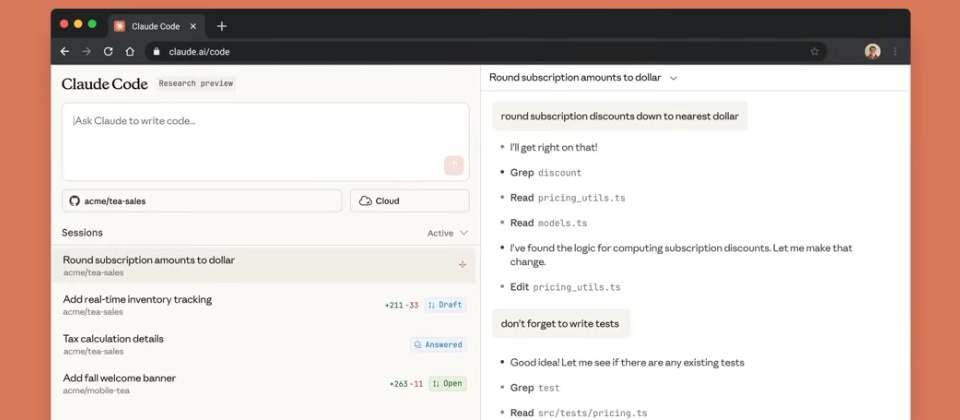
Task: Bookmark this page with the star icon
Action: click(x=814, y=51)
